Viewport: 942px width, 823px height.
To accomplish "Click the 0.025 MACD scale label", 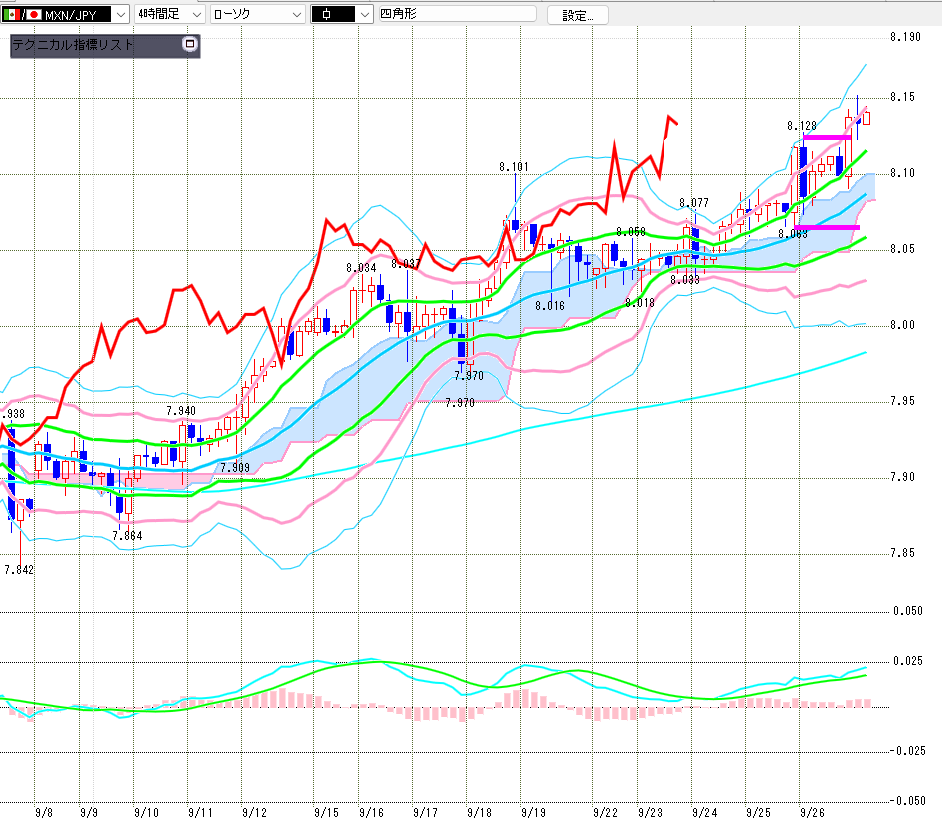I will pyautogui.click(x=908, y=661).
